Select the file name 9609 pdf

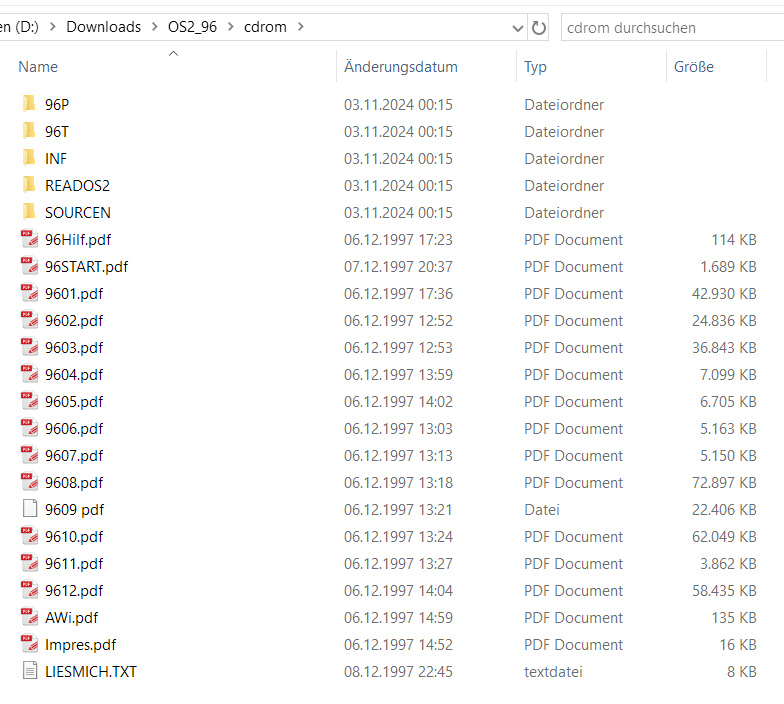point(74,510)
